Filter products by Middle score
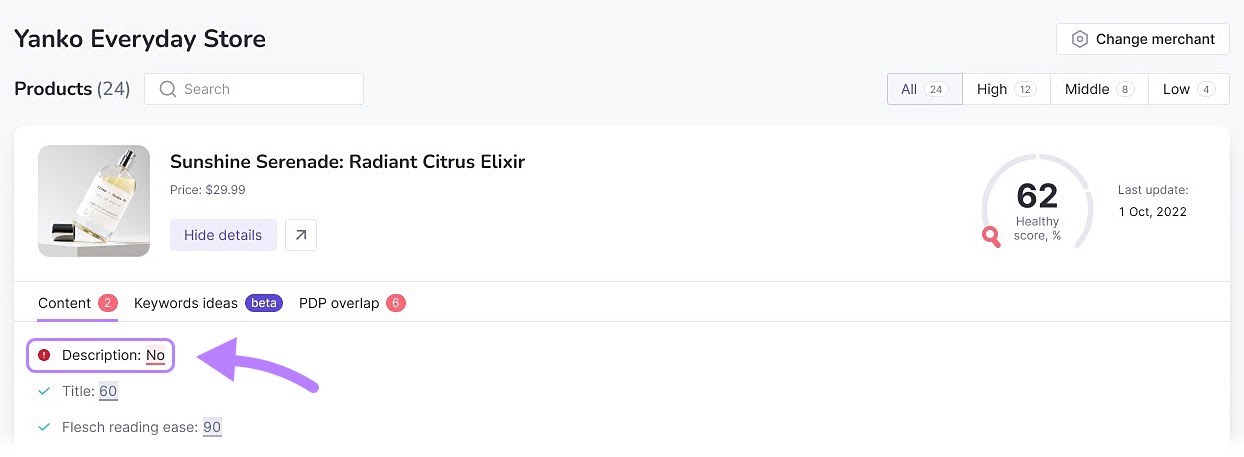This screenshot has height=457, width=1244. 1099,89
